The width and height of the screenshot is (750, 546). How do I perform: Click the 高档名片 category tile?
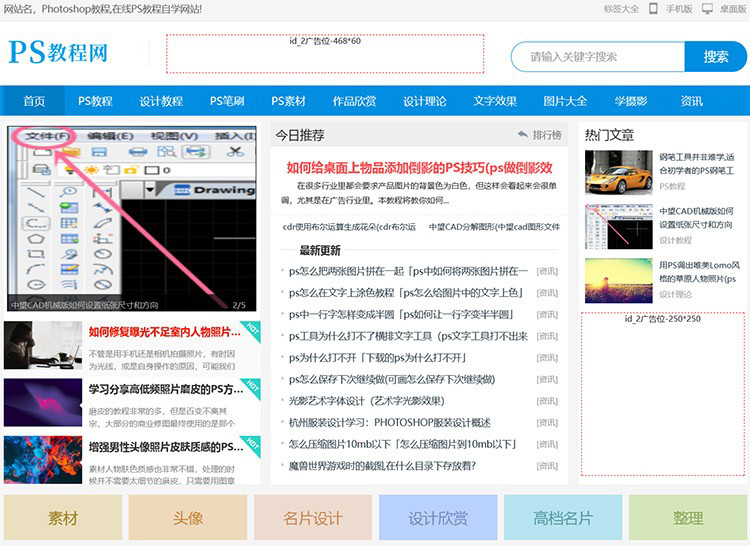coord(563,517)
